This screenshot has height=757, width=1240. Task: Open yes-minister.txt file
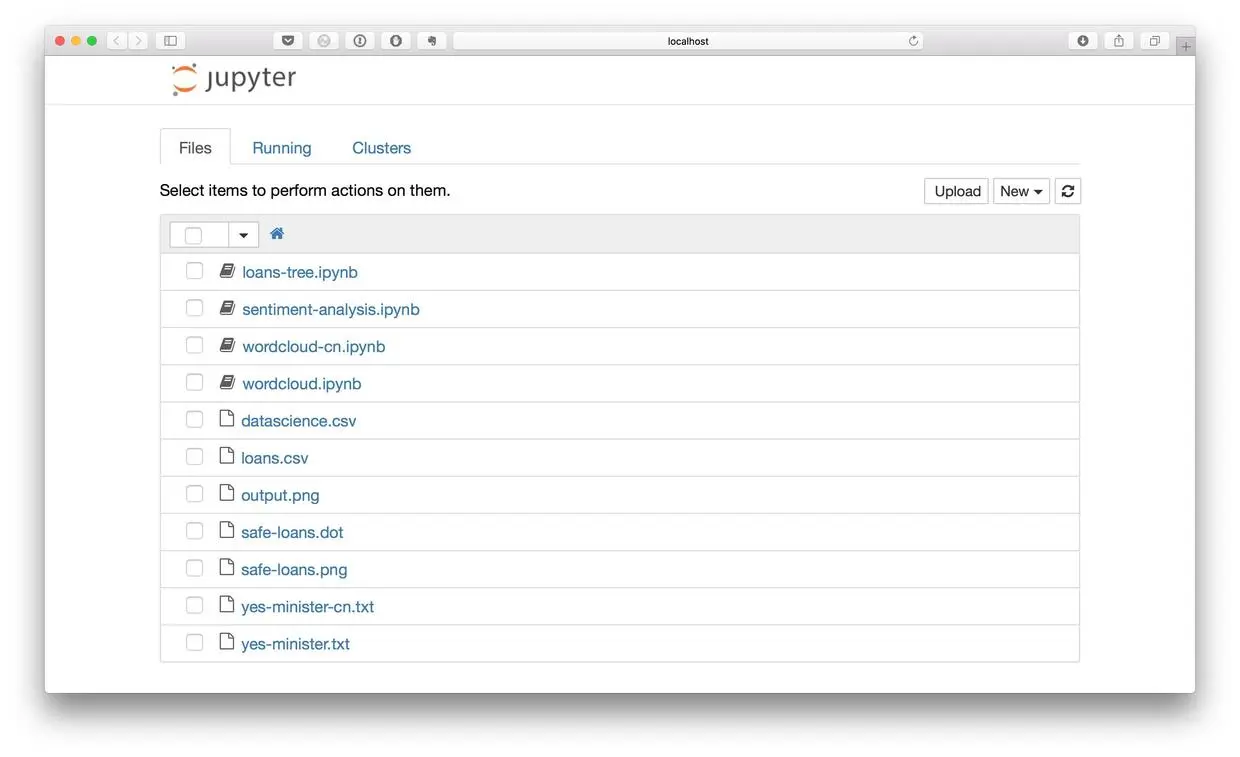(x=296, y=643)
